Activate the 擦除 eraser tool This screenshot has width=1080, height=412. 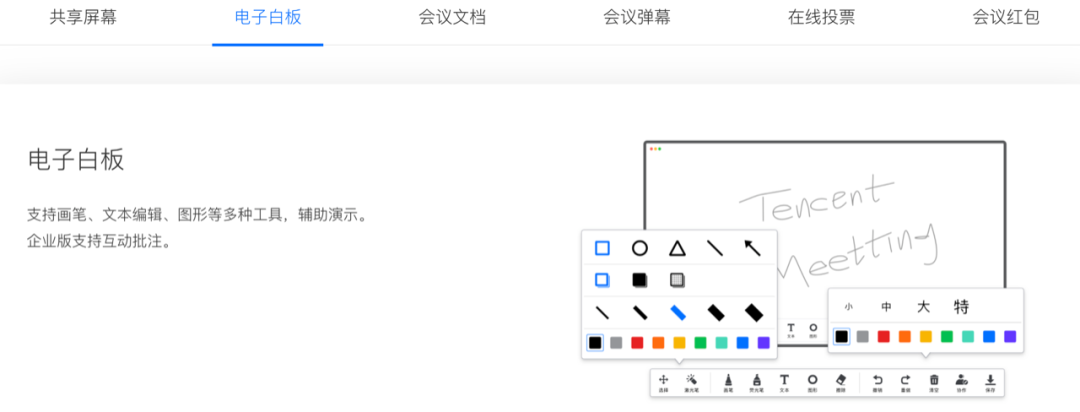click(840, 382)
